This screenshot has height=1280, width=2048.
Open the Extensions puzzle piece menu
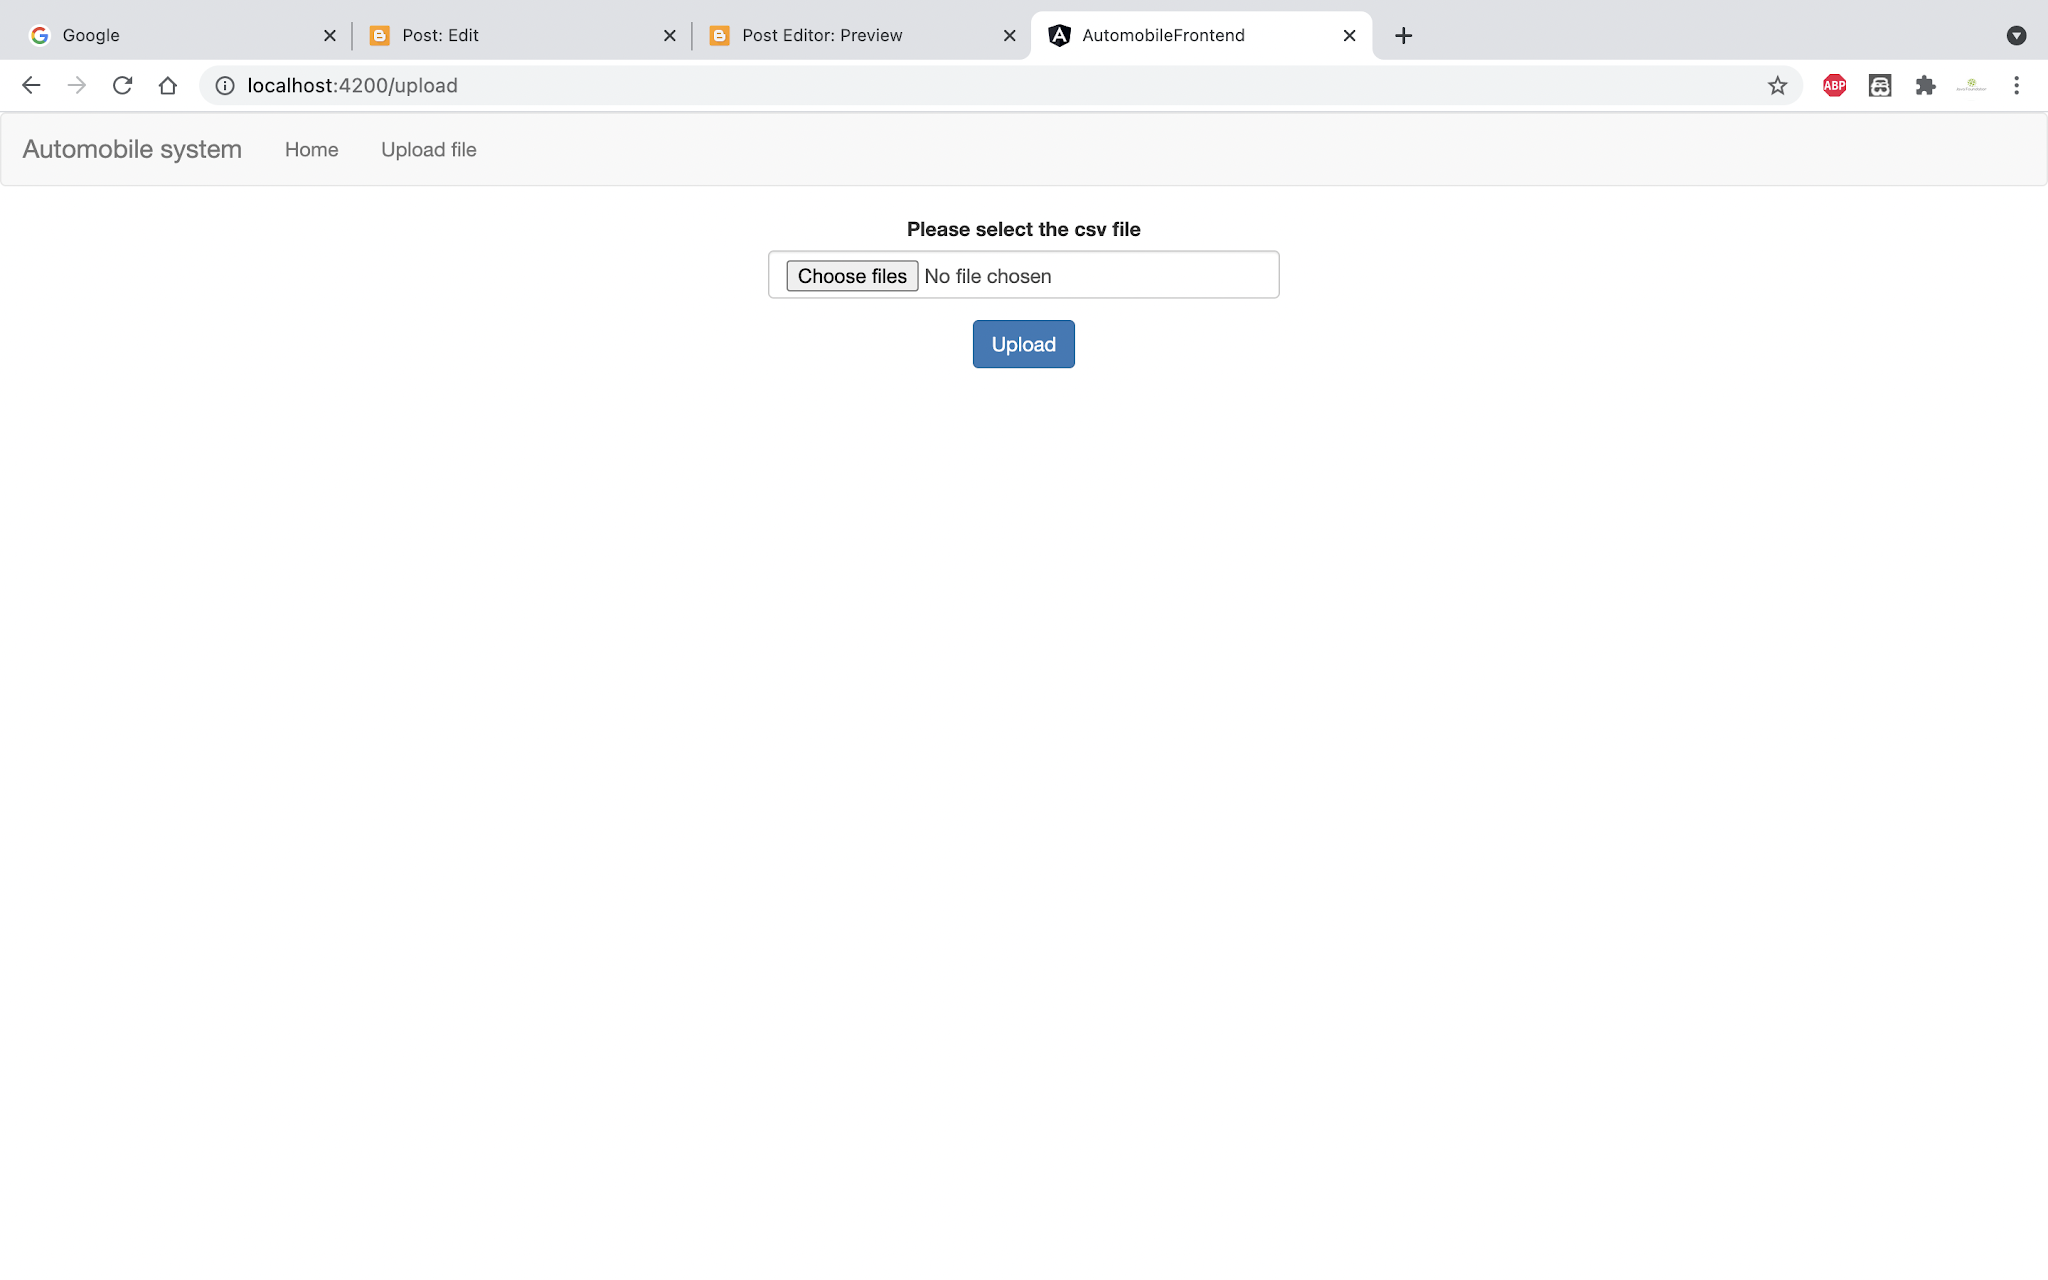coord(1924,85)
